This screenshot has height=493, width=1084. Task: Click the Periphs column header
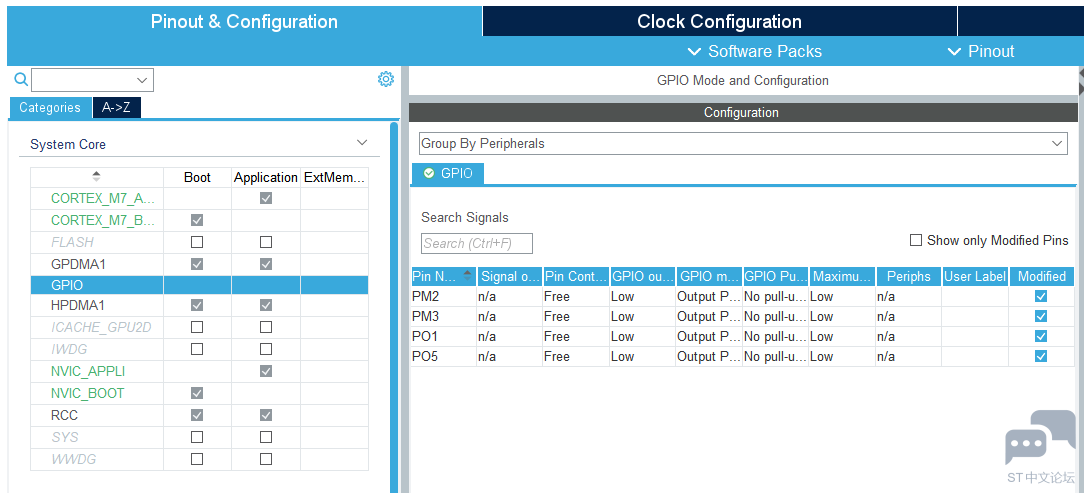pos(908,277)
